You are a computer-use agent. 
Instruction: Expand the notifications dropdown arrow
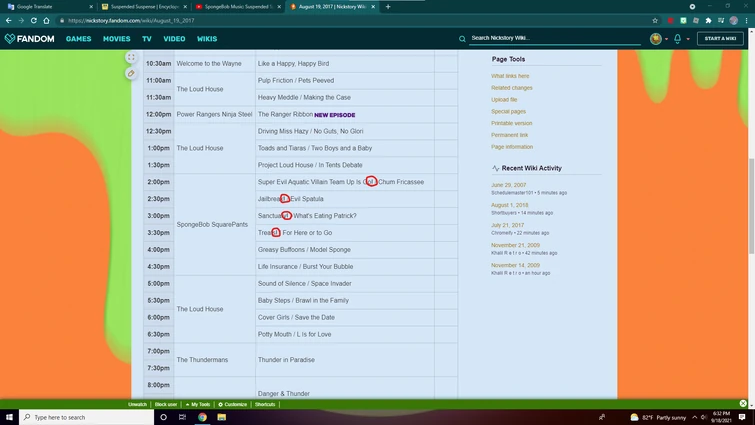[688, 39]
